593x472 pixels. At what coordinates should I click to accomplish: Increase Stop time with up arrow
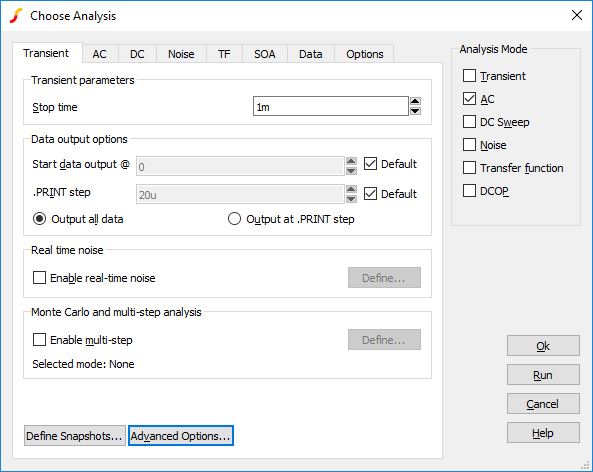coord(415,101)
